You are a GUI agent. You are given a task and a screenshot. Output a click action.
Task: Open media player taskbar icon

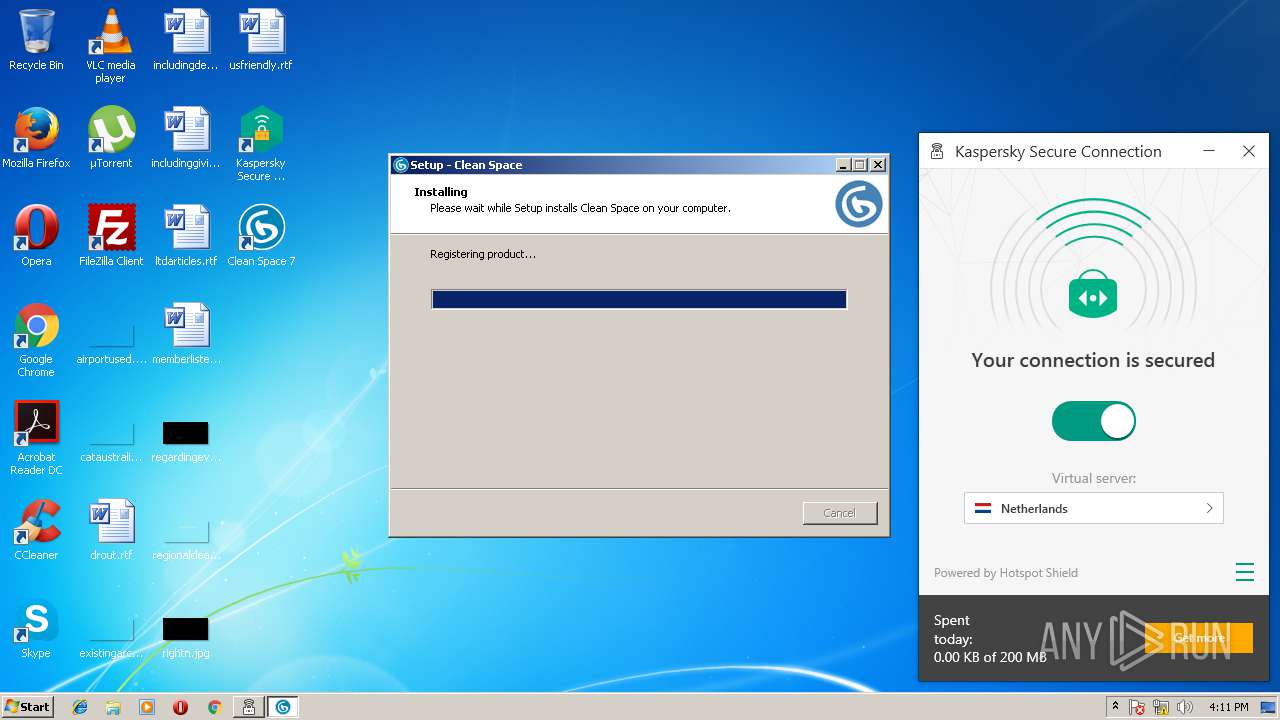point(147,707)
